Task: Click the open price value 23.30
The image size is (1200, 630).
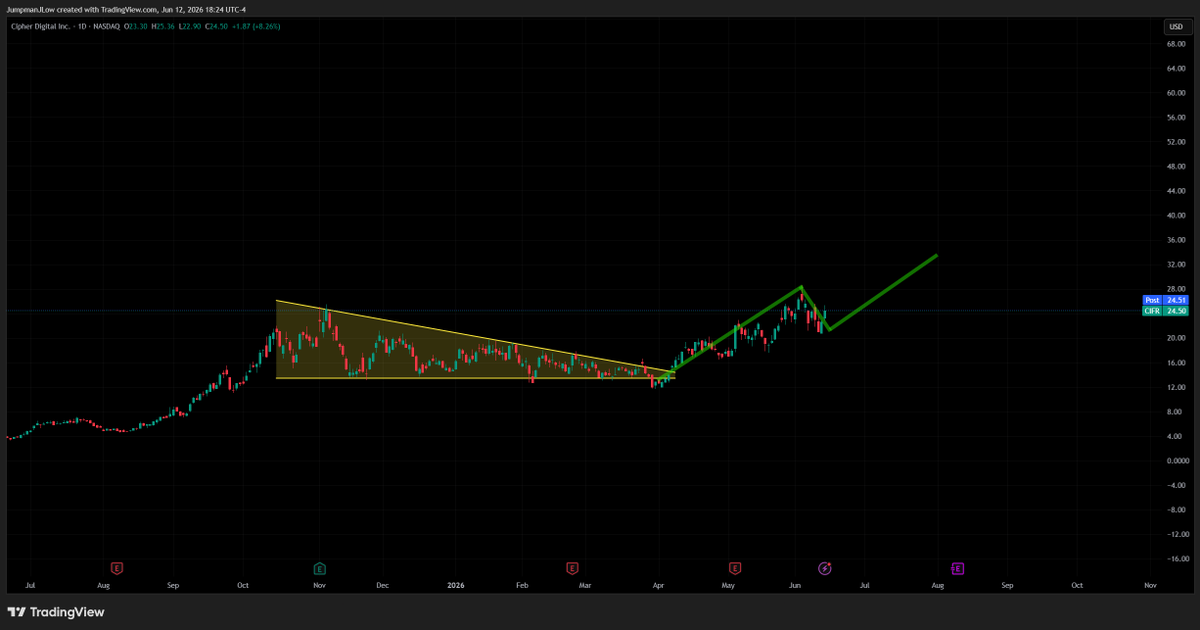Action: coord(138,26)
